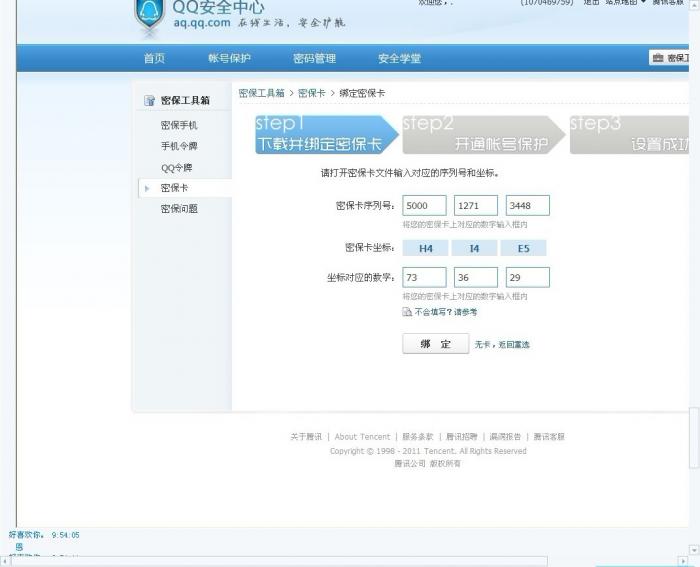Image resolution: width=700 pixels, height=567 pixels.
Task: Click the small arrow marker beside 密保卡 sidebar item
Action: 147,188
